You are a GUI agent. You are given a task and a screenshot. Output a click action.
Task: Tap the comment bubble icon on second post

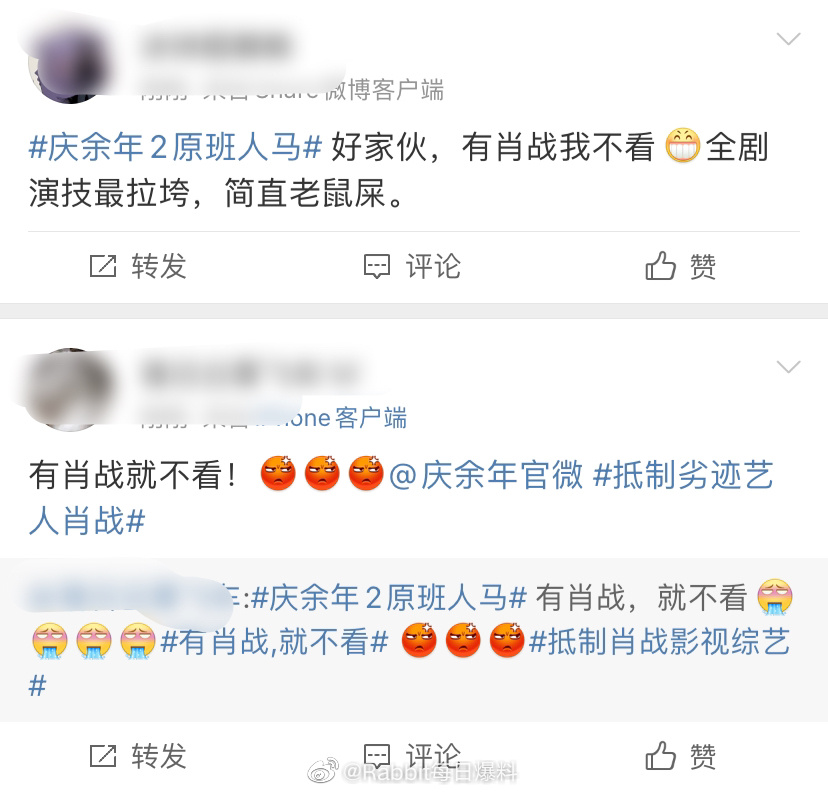[377, 756]
